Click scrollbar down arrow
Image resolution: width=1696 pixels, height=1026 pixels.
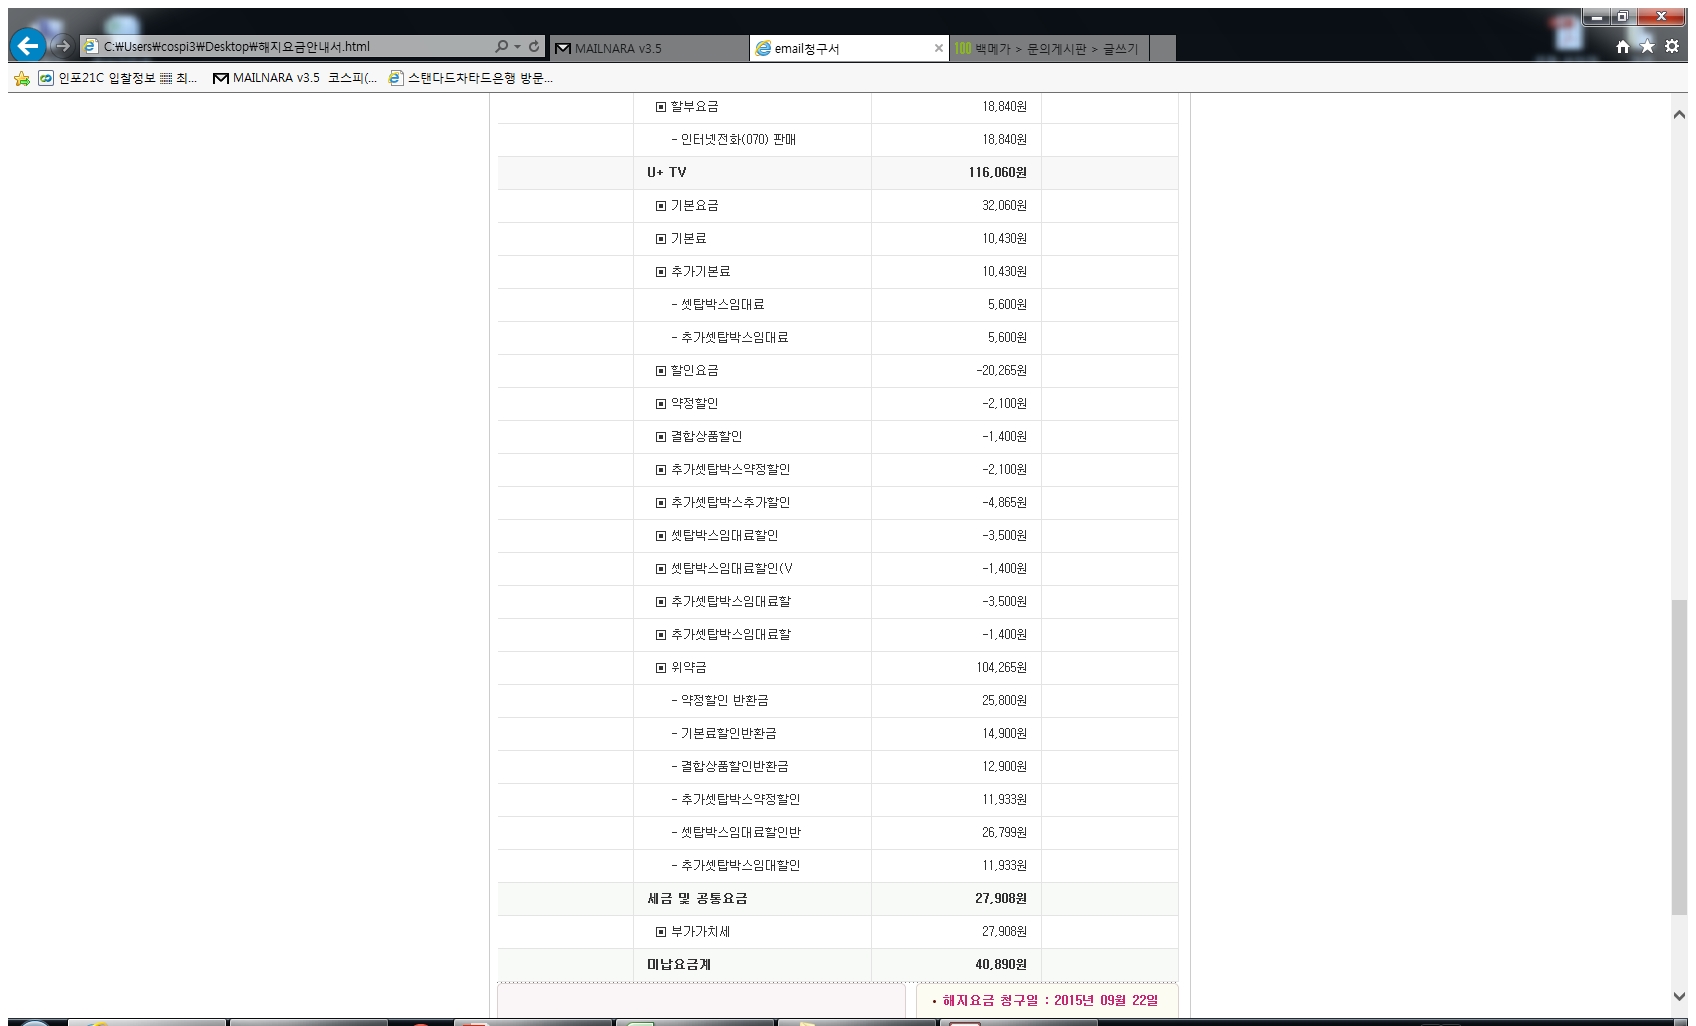pos(1679,997)
